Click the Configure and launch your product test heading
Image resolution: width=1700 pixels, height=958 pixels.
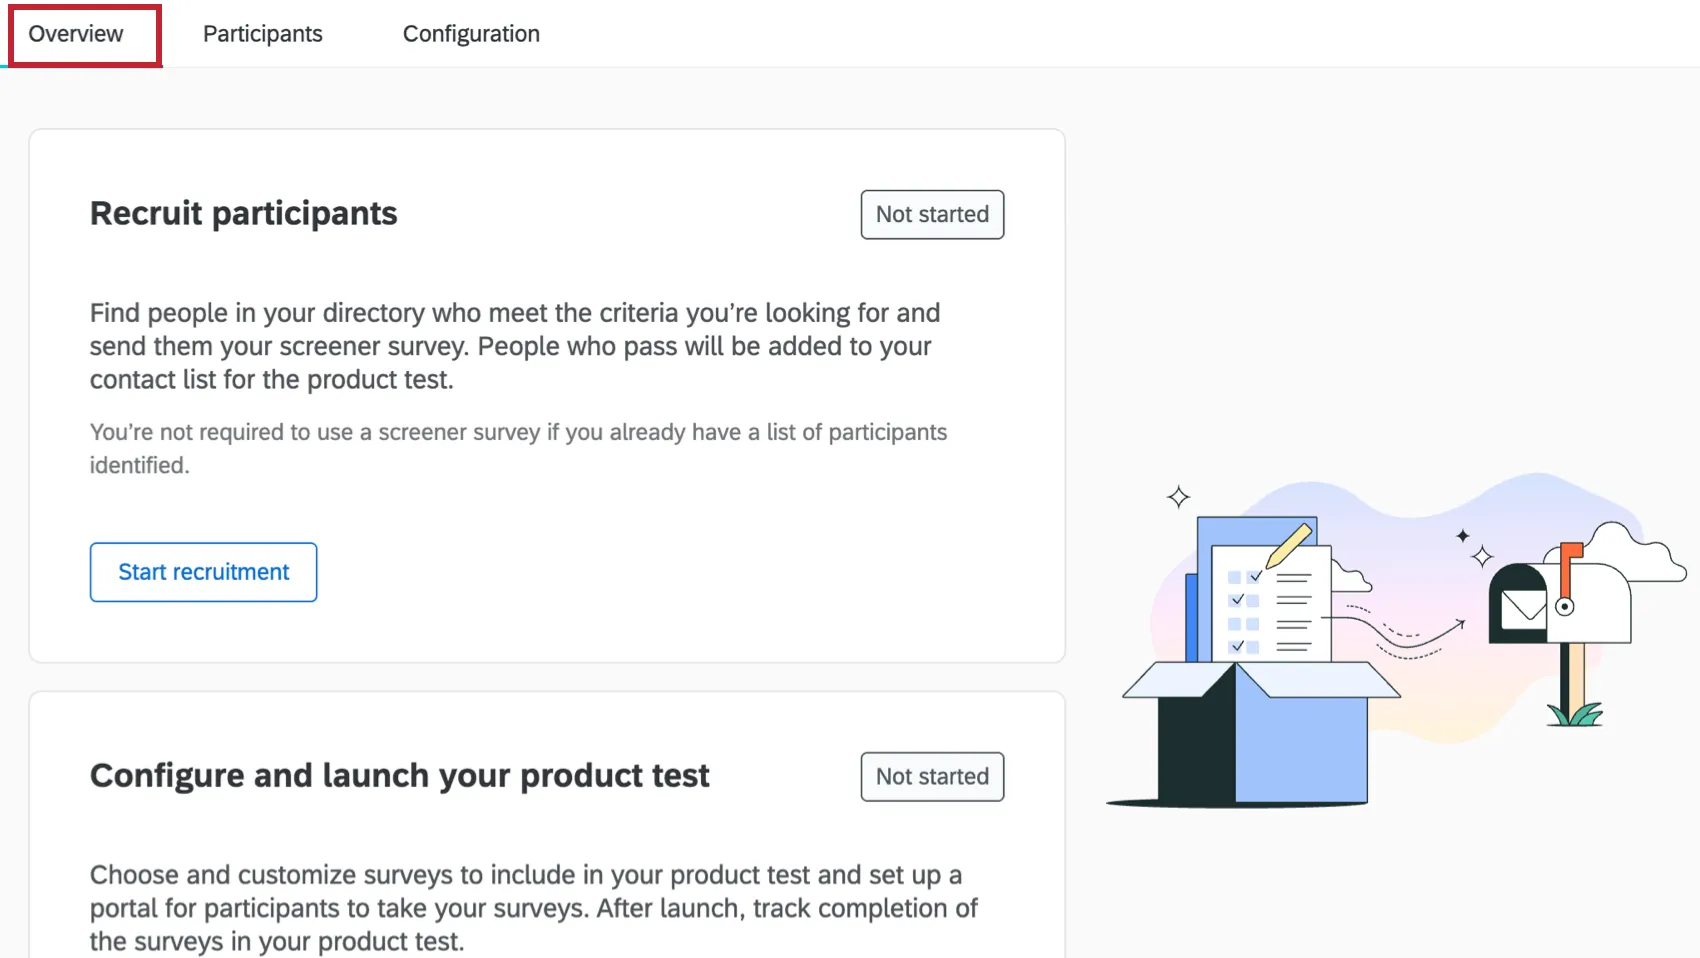399,774
